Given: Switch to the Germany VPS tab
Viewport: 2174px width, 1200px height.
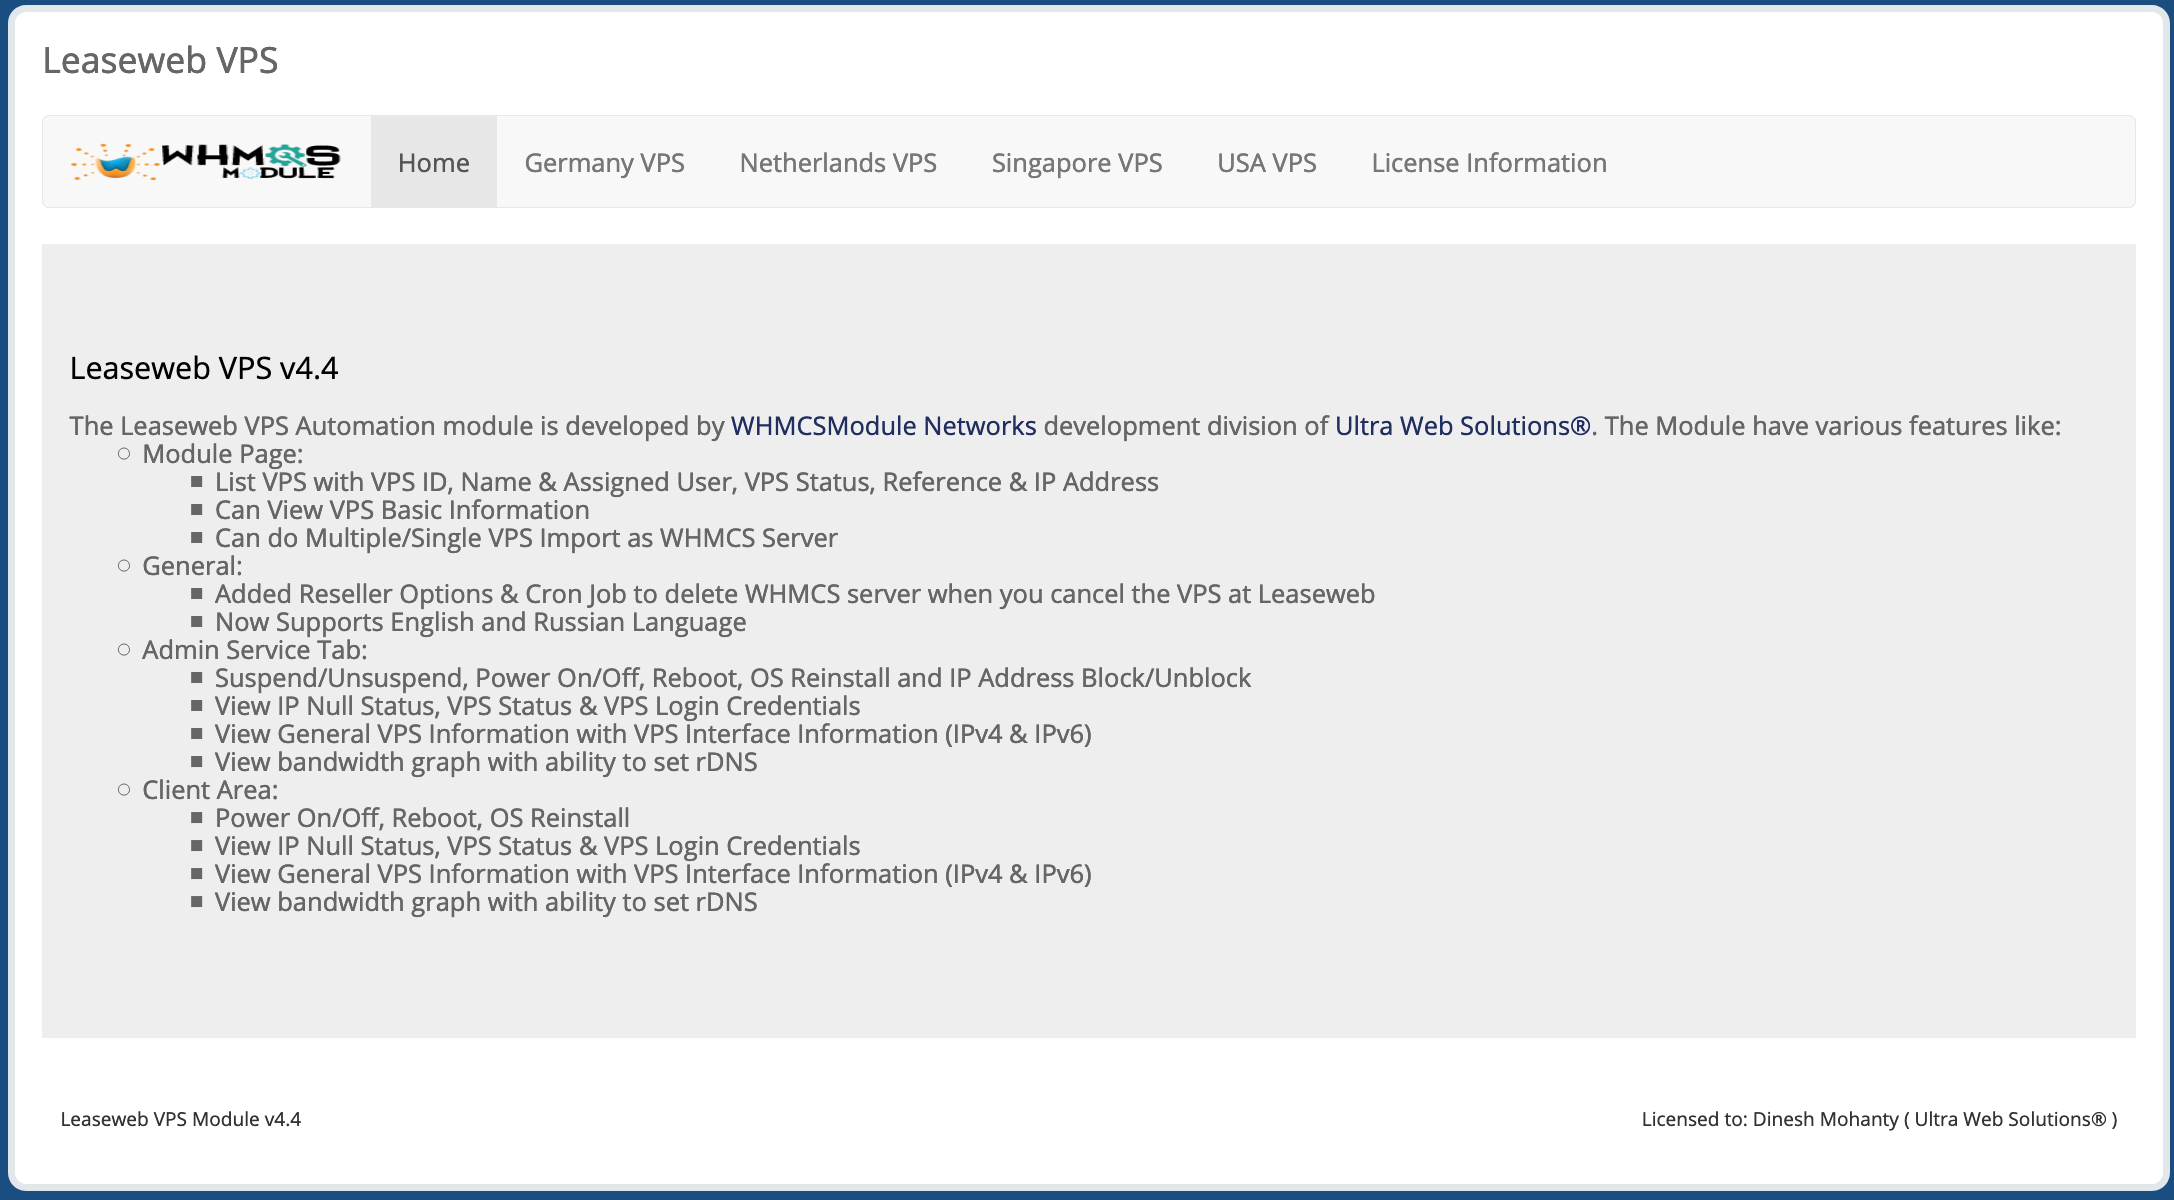Looking at the screenshot, I should click(604, 162).
